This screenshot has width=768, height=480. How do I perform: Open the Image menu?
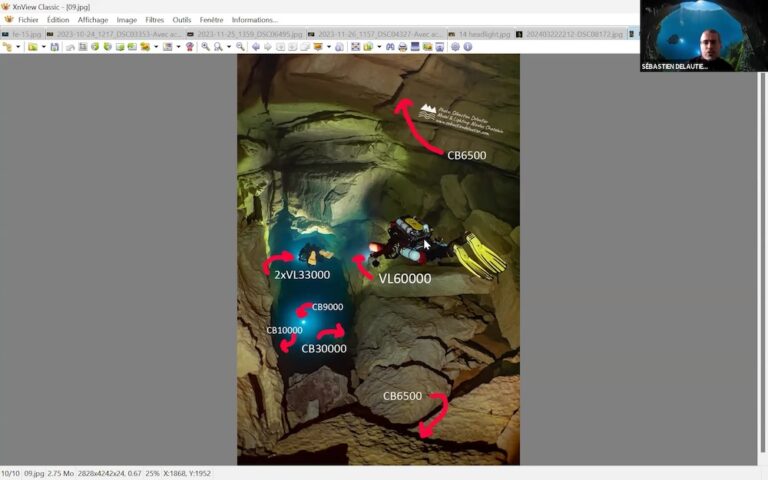tap(126, 20)
